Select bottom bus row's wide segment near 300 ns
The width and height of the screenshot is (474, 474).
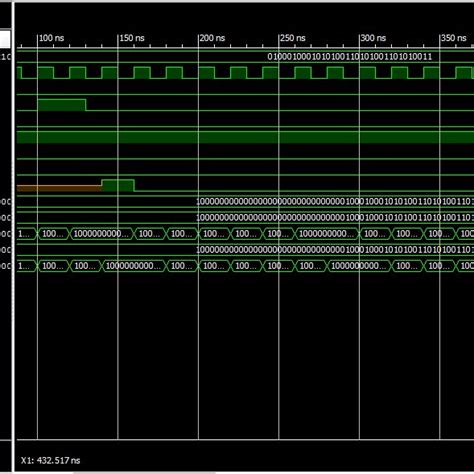point(359,266)
